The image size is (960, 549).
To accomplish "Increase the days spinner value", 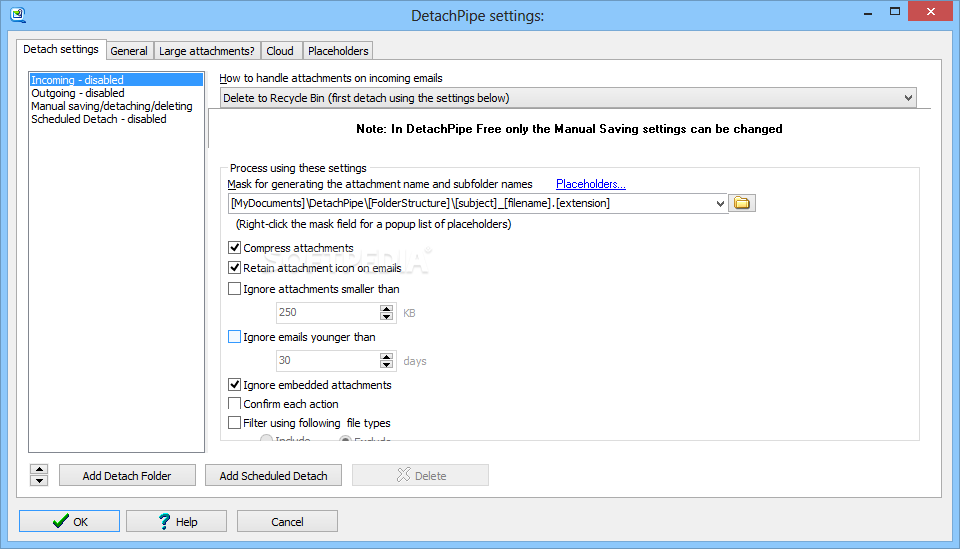I will pyautogui.click(x=386, y=357).
